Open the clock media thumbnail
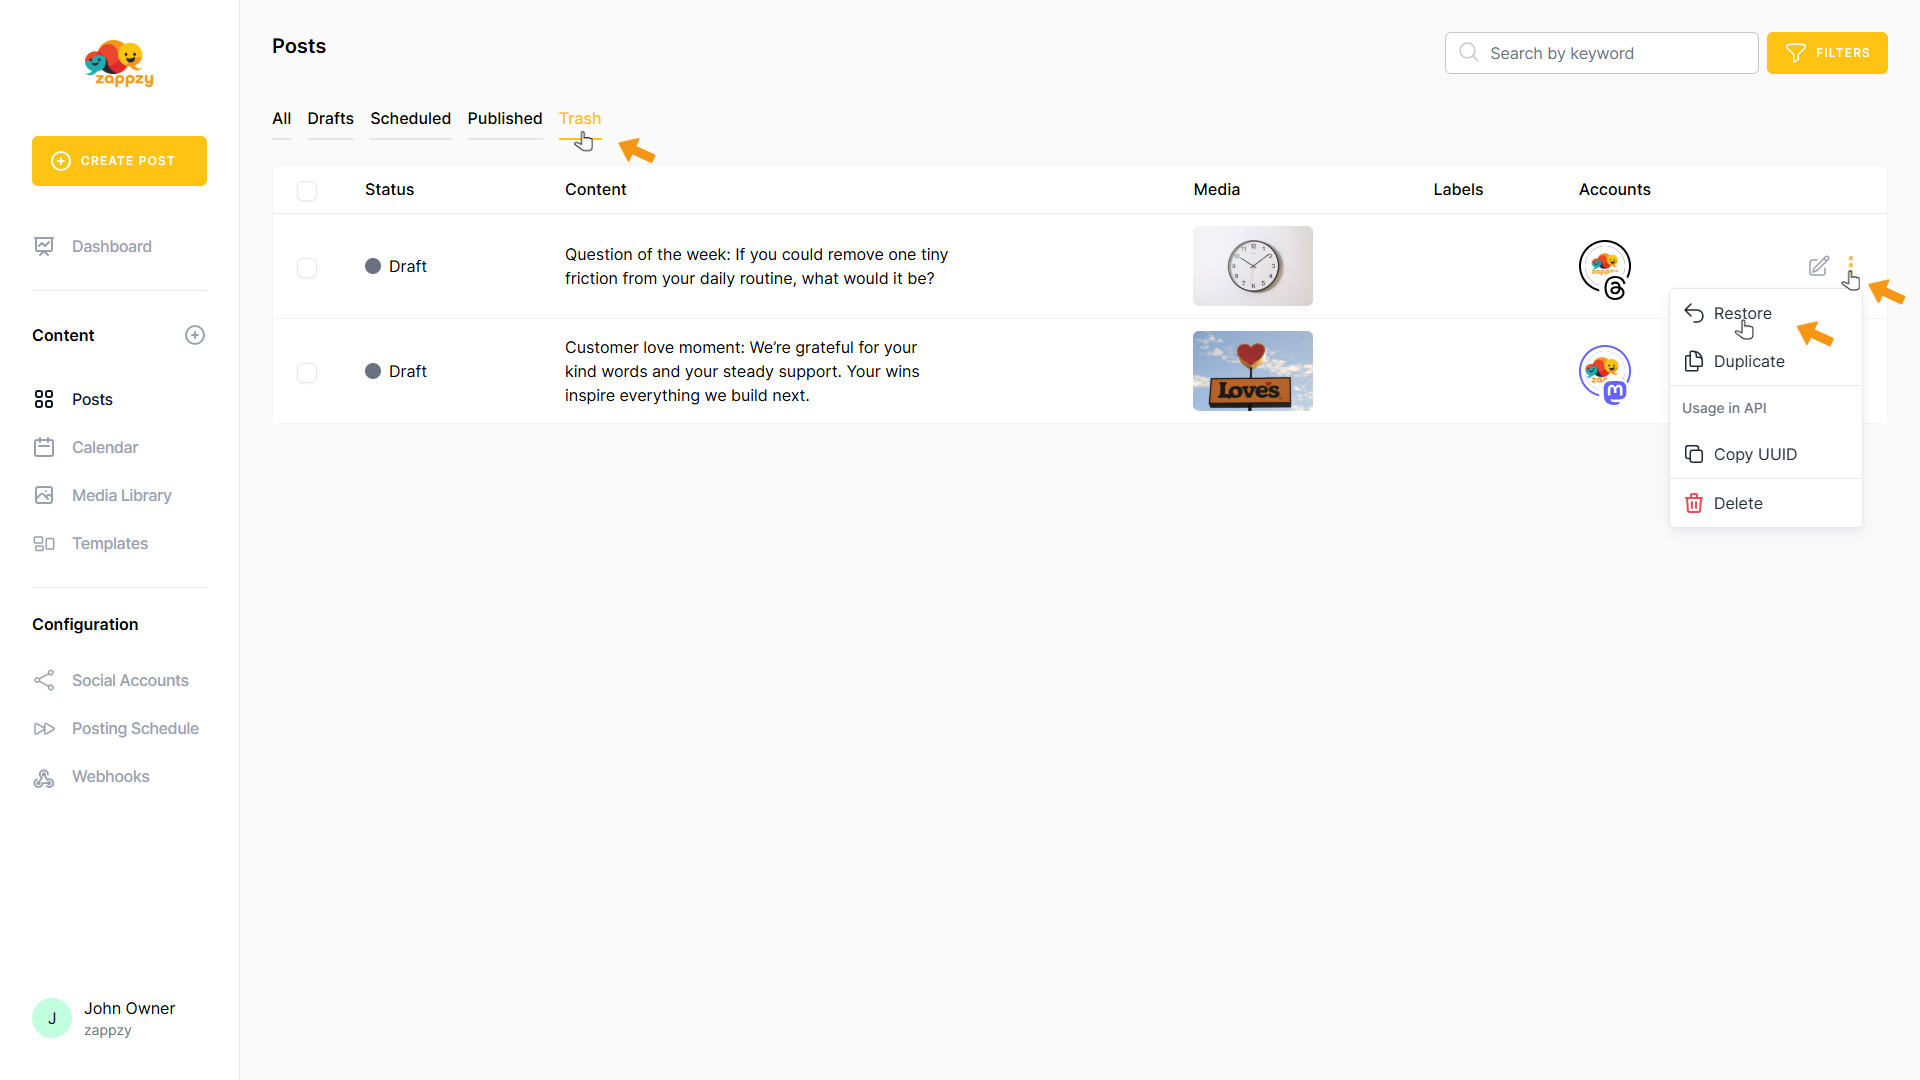Screen dimensions: 1920x1080 coord(1252,266)
